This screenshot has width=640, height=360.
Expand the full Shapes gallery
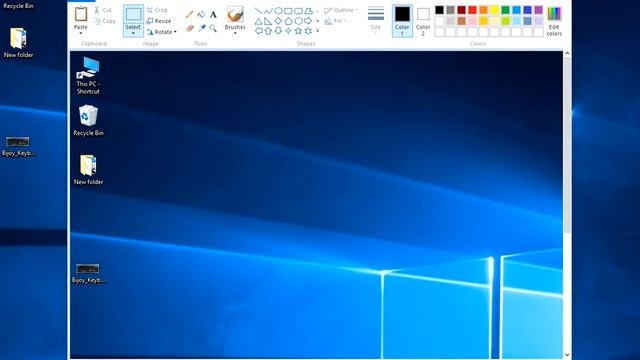click(x=318, y=31)
